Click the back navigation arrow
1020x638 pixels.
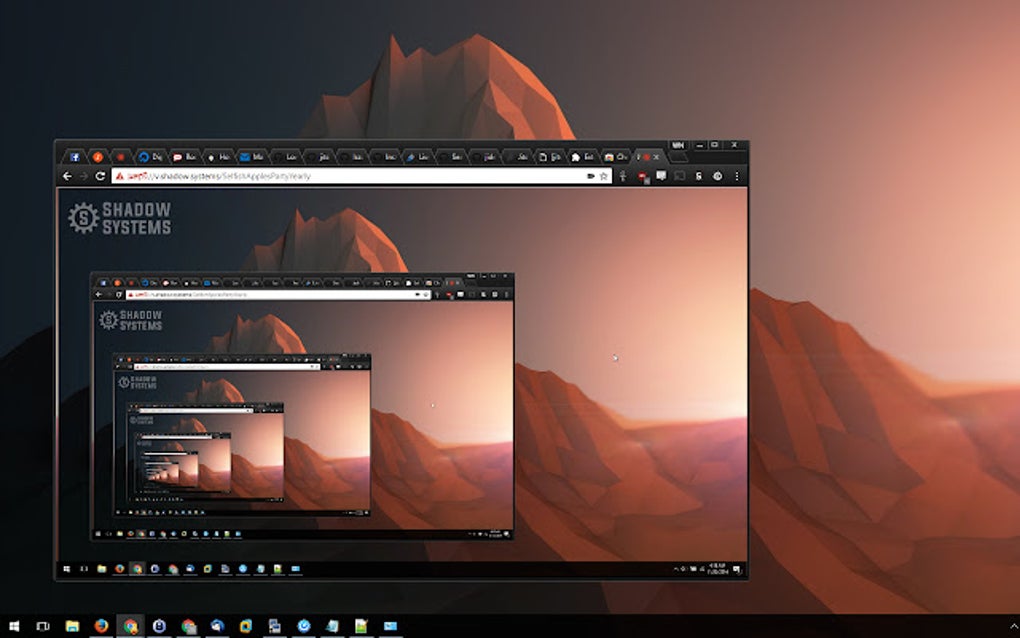67,176
